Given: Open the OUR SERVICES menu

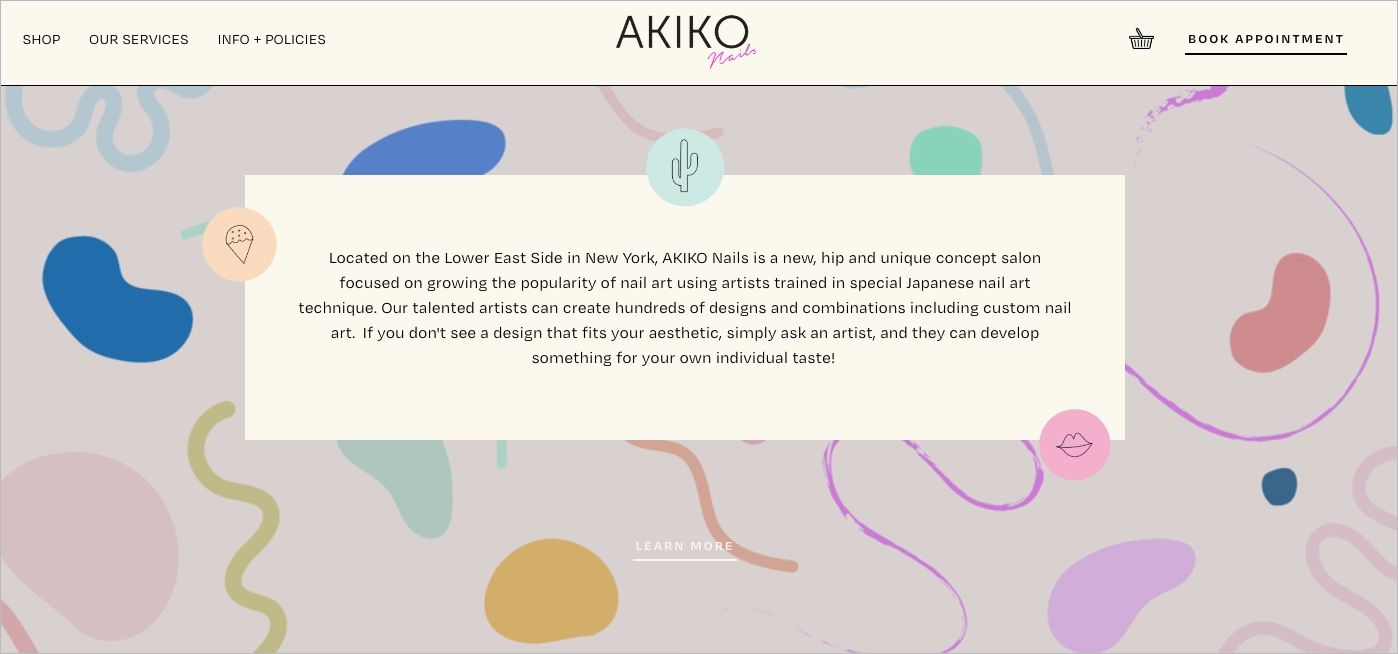Looking at the screenshot, I should tap(139, 40).
